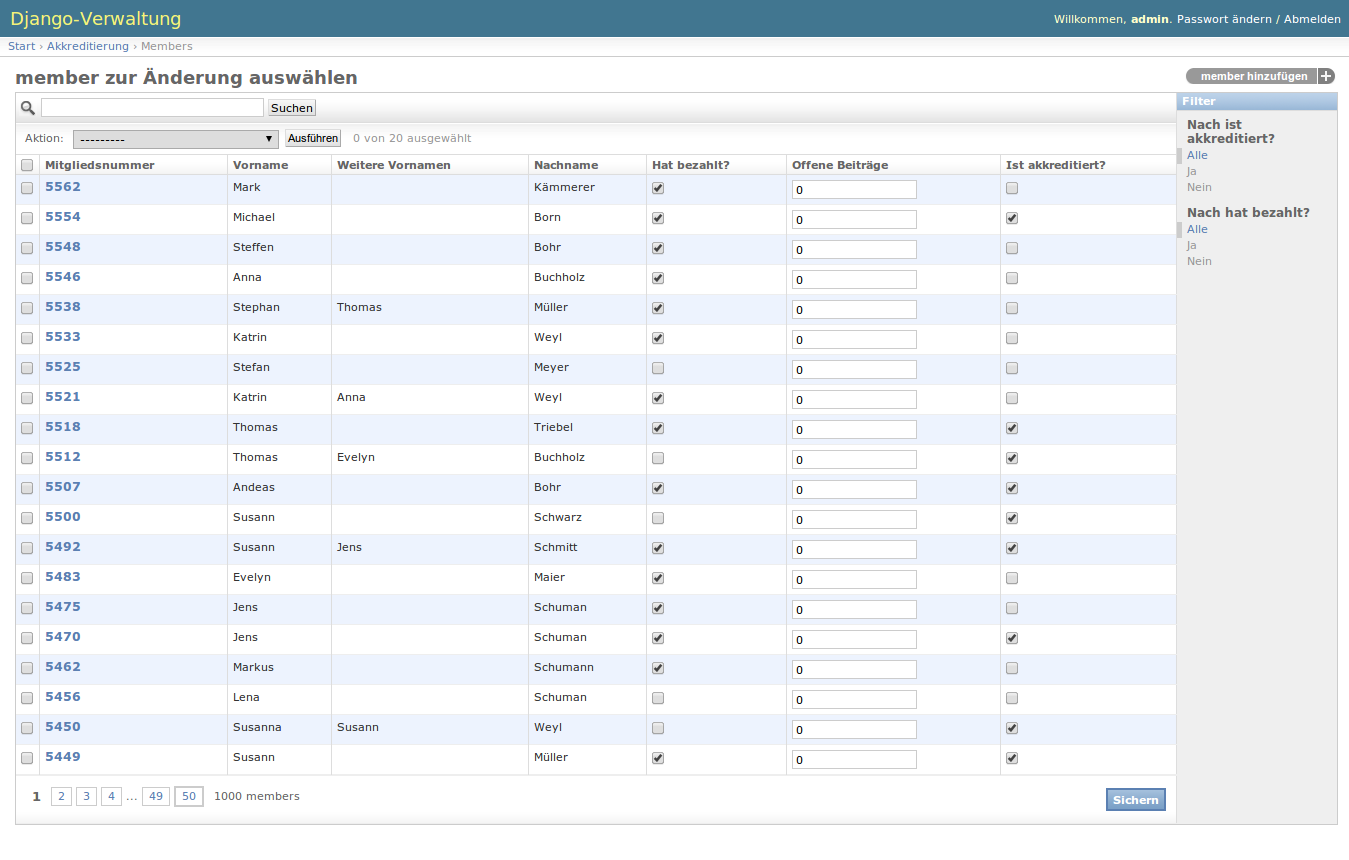Click the Django-Verwaltung header title
This screenshot has width=1349, height=860.
point(96,19)
